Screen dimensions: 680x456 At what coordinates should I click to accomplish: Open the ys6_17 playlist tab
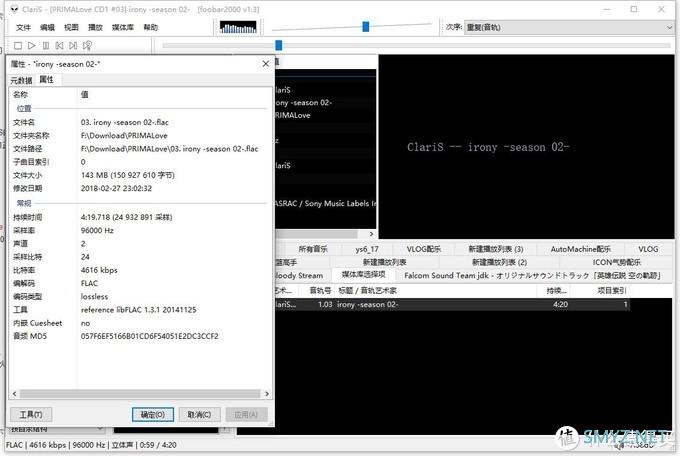[367, 249]
